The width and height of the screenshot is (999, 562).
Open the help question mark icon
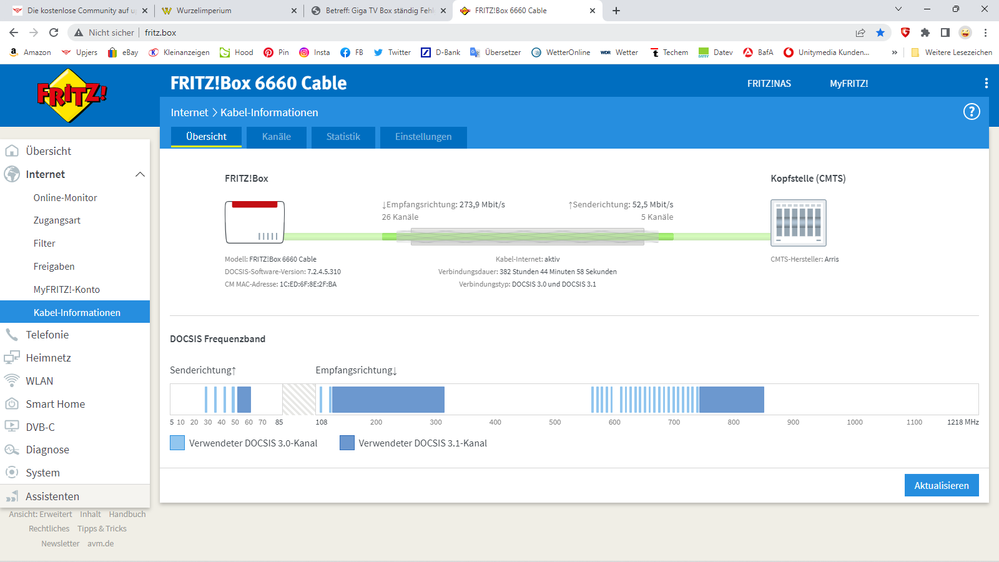tap(971, 112)
